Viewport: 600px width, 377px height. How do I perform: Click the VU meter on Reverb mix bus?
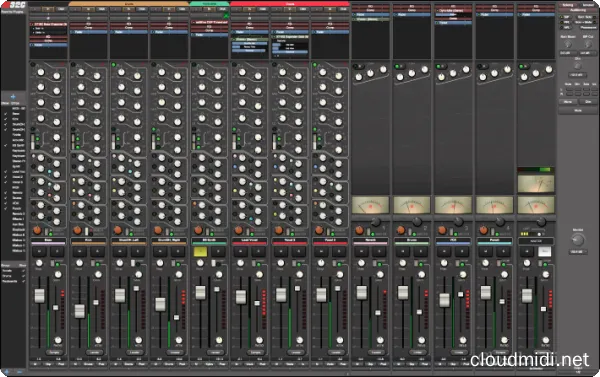[370, 205]
